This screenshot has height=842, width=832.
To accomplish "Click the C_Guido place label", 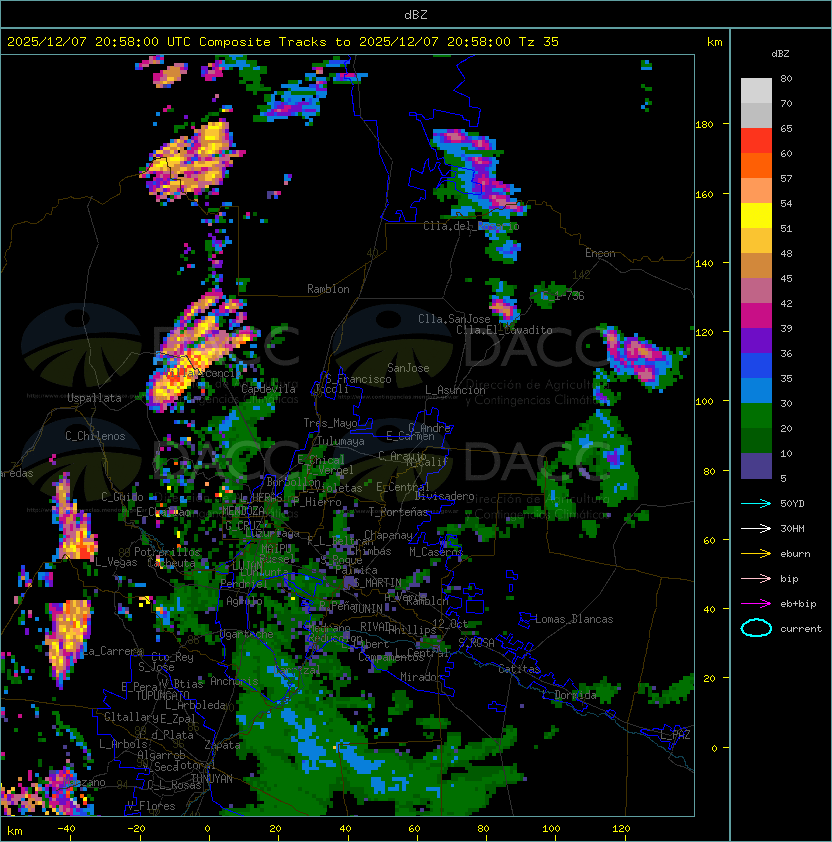I will click(x=122, y=497).
